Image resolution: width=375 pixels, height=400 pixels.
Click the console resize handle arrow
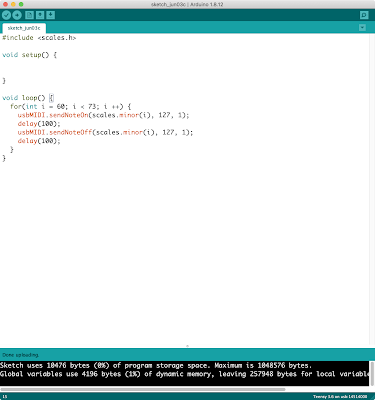click(x=187, y=346)
